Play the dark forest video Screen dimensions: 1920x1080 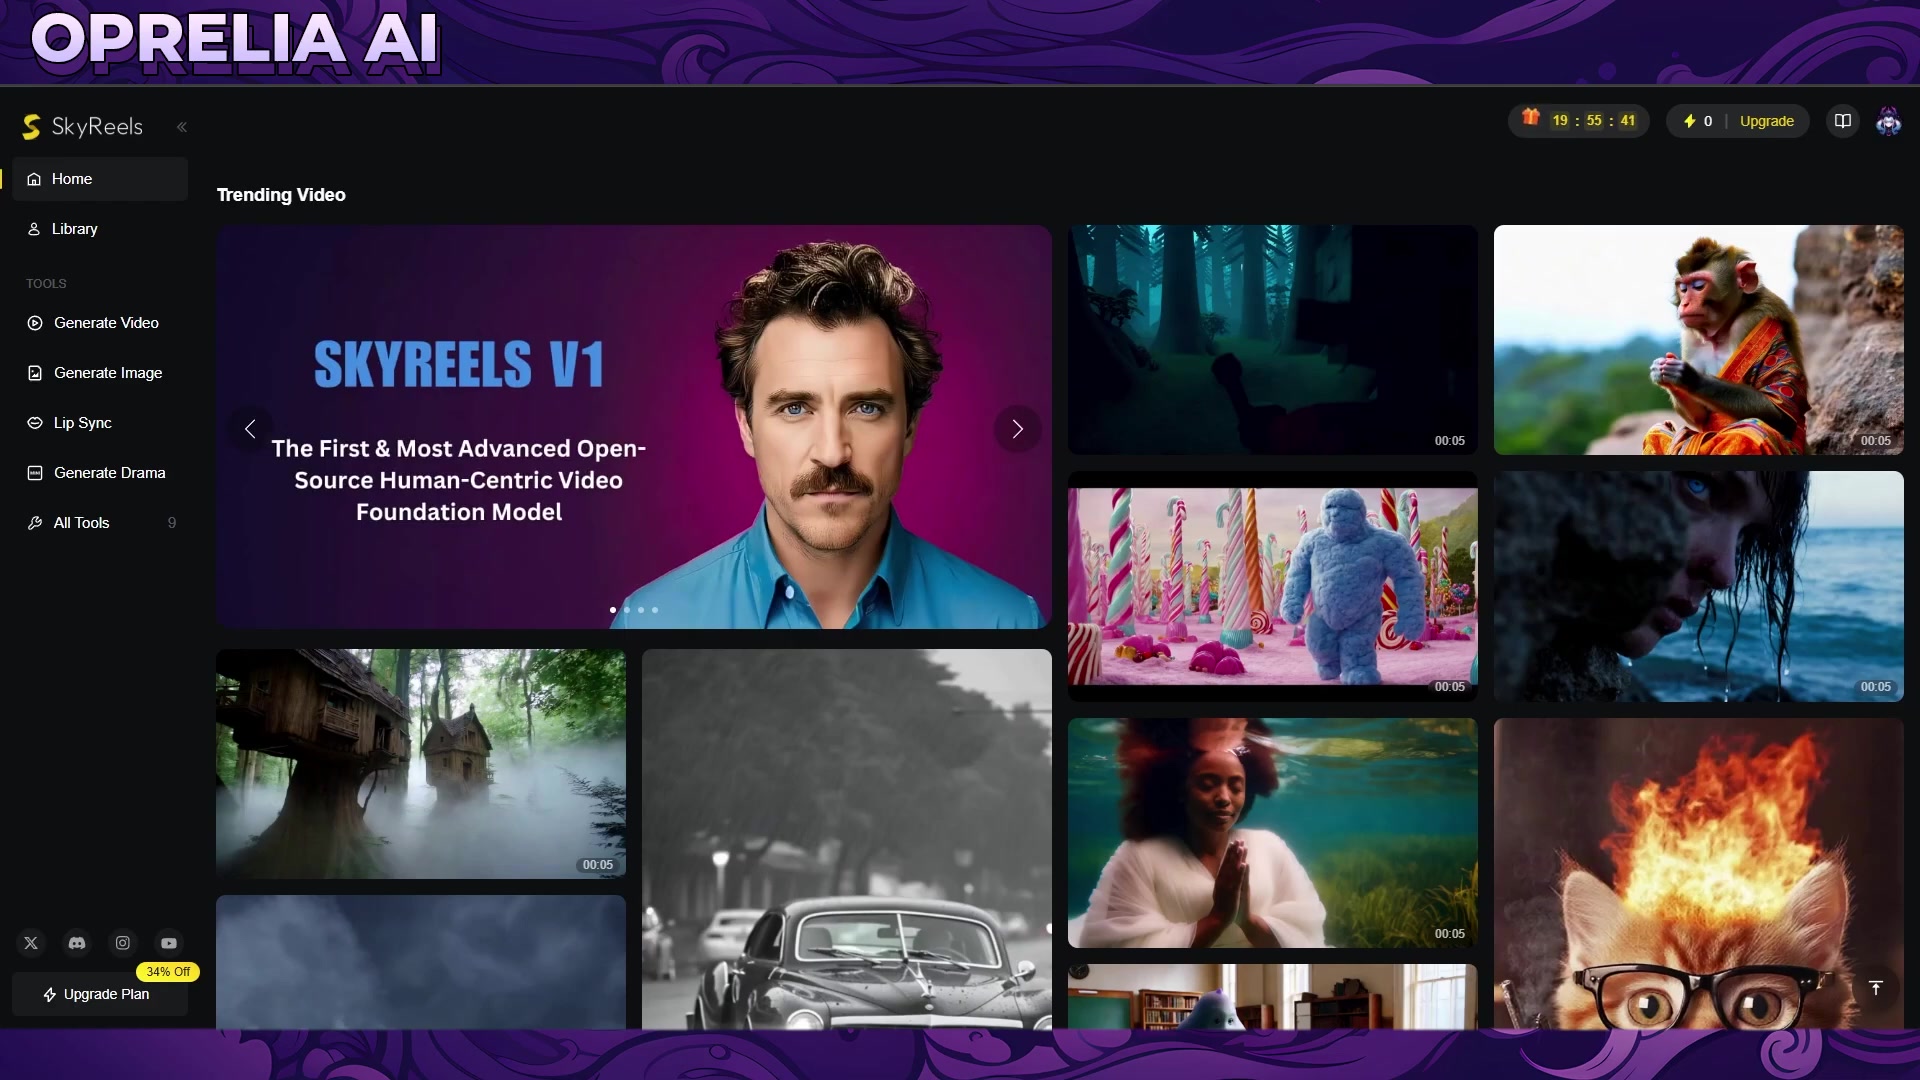tap(1272, 340)
